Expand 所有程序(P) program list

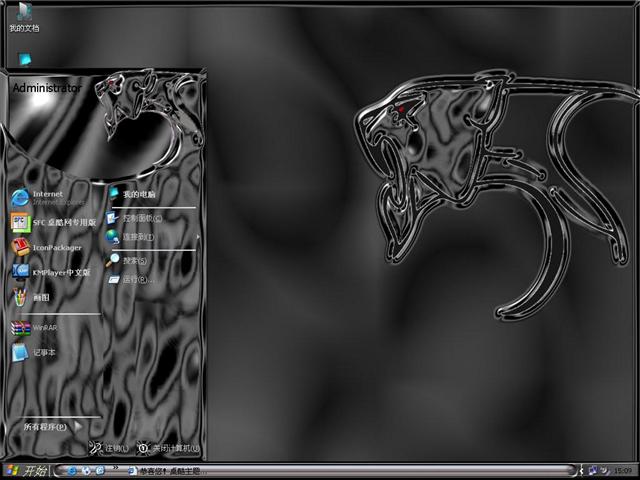click(53, 427)
